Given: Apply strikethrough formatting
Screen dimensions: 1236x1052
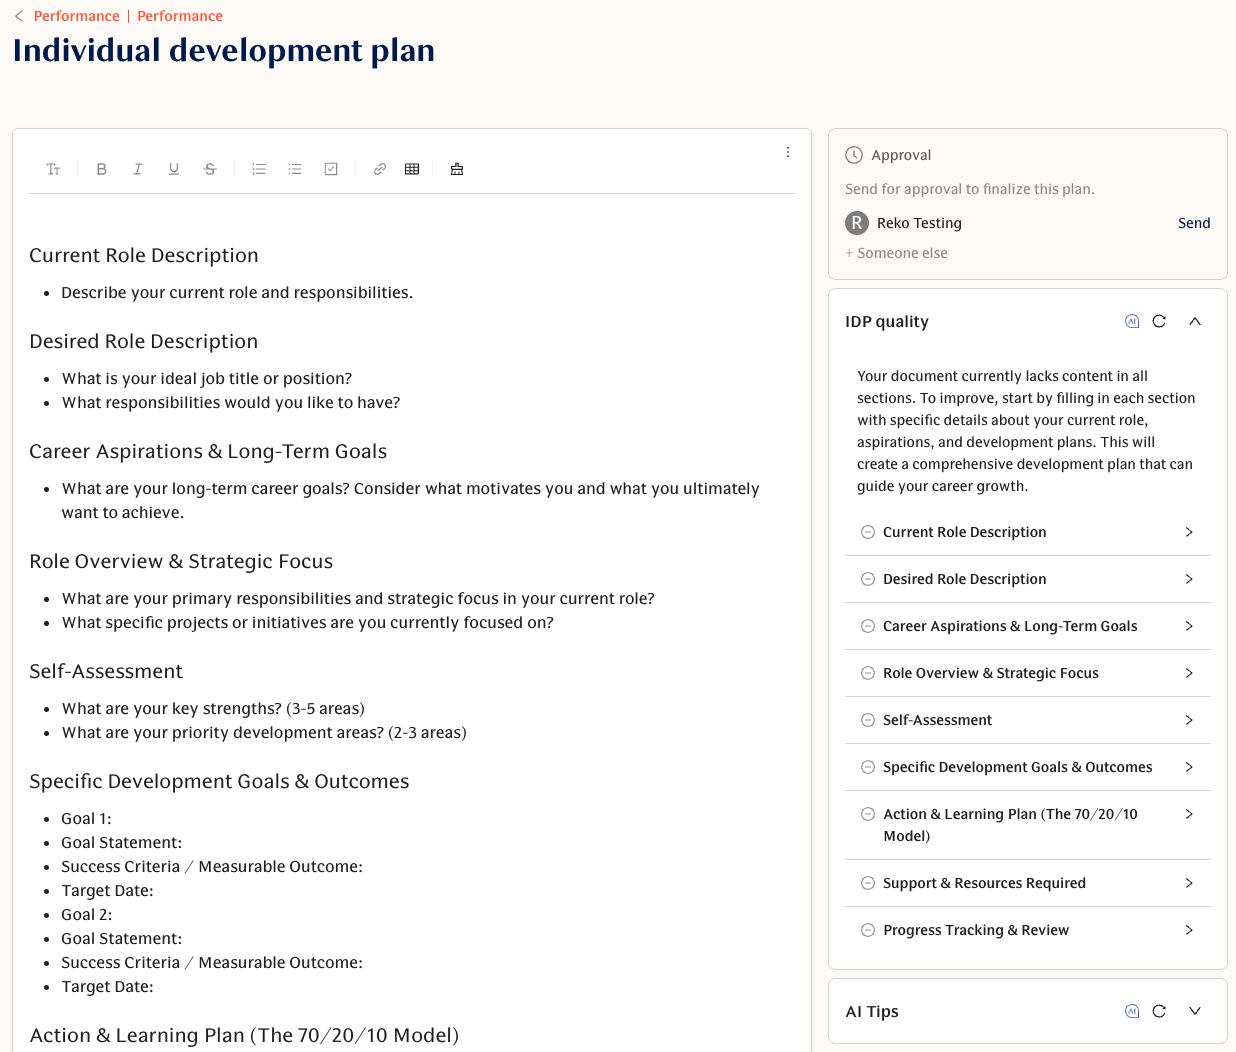Looking at the screenshot, I should click(209, 168).
